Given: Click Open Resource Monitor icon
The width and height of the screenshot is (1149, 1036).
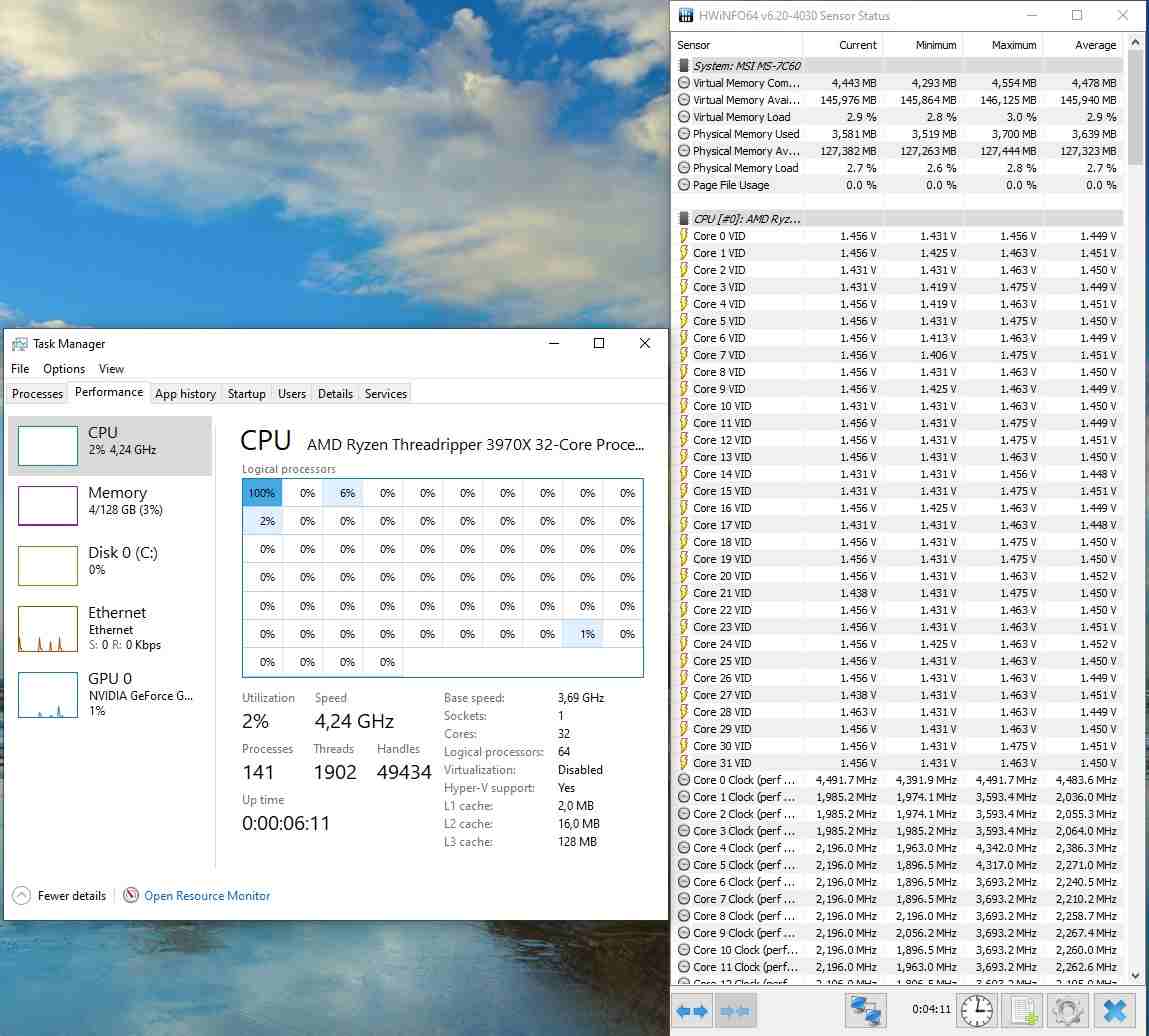Looking at the screenshot, I should click(131, 895).
